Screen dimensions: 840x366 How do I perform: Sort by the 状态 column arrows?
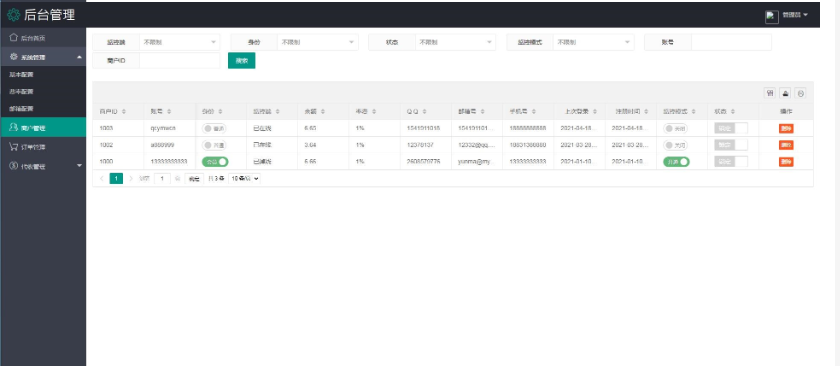tap(732, 112)
